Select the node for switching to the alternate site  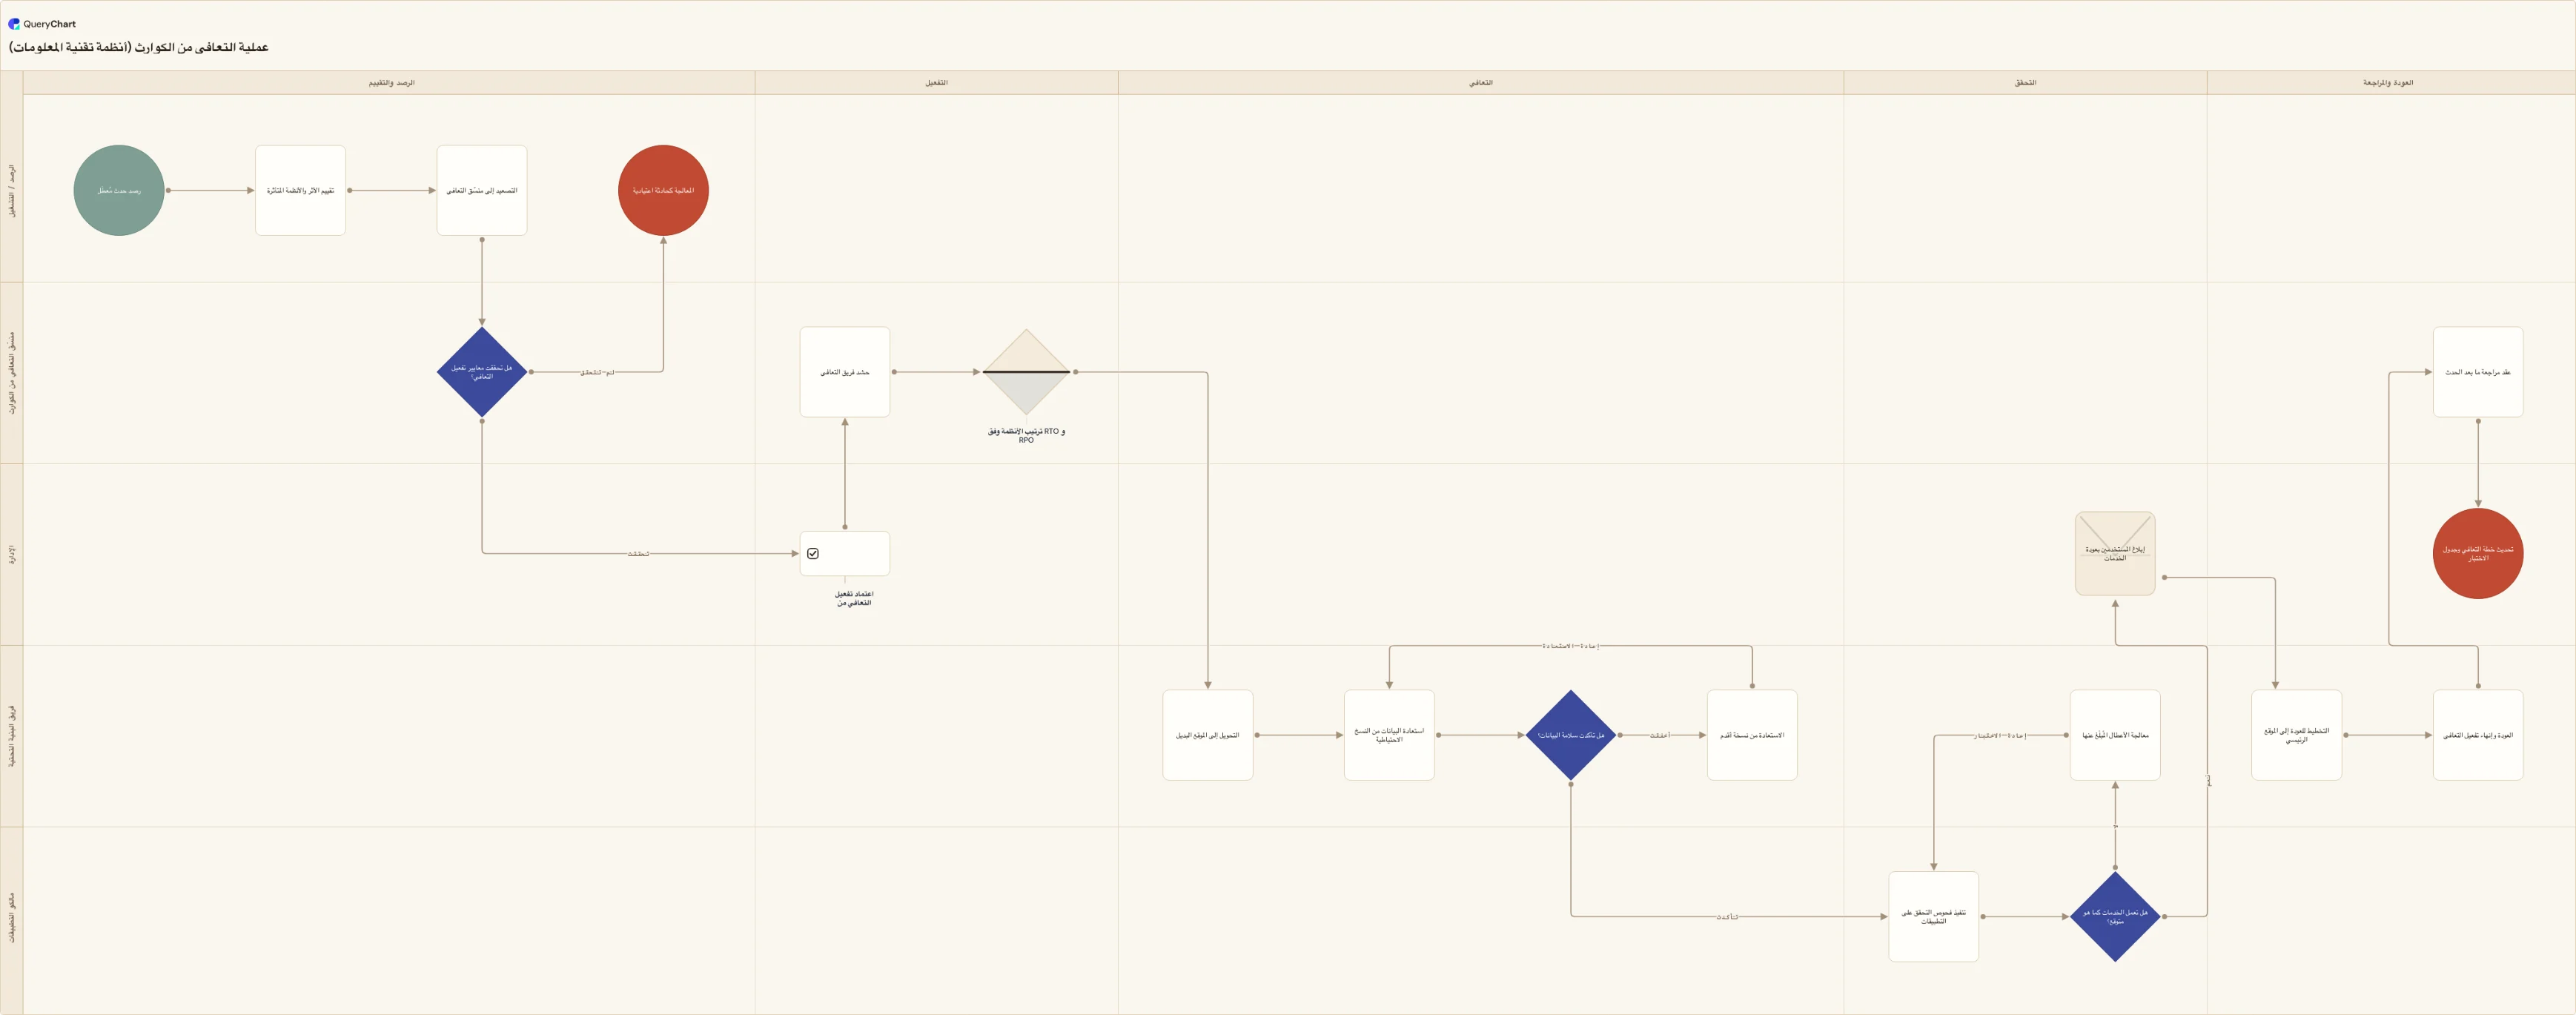[x=1208, y=735]
